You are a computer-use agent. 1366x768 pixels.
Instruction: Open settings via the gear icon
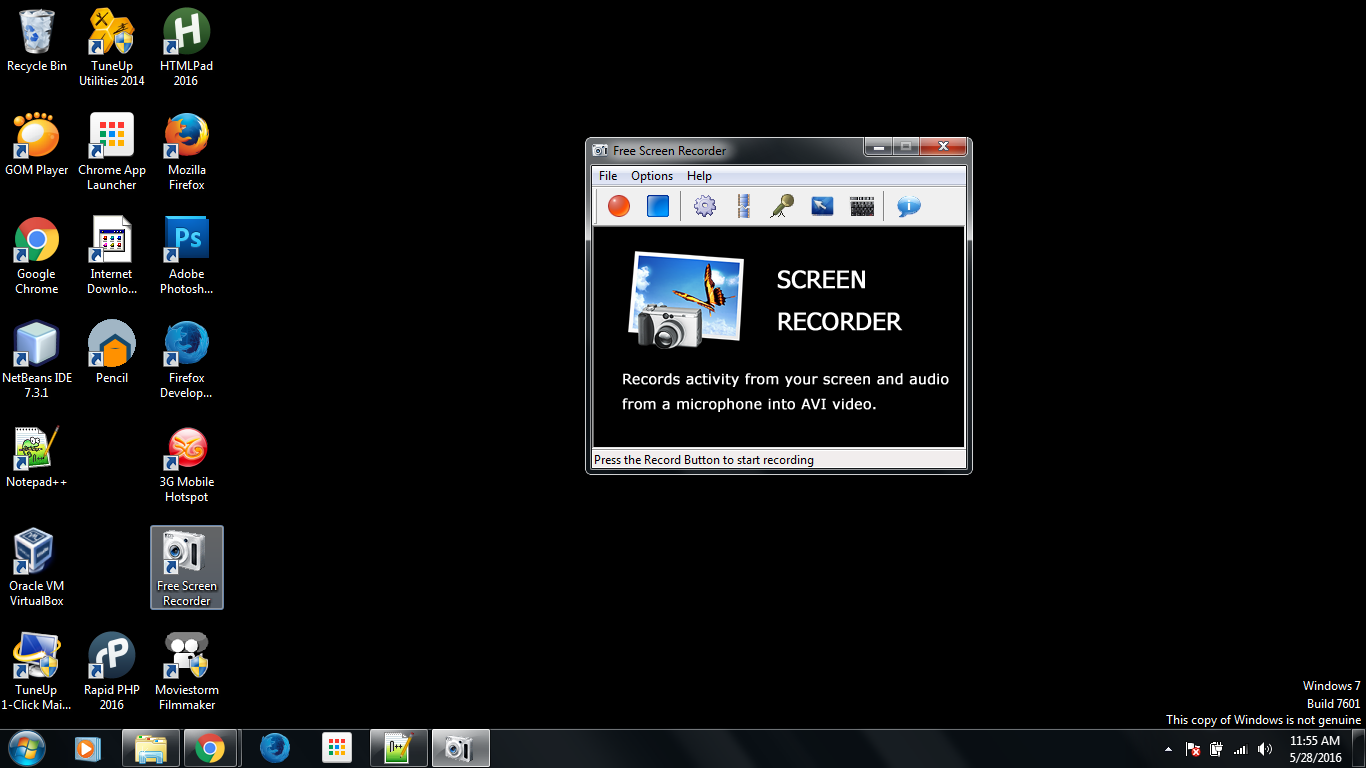point(705,206)
